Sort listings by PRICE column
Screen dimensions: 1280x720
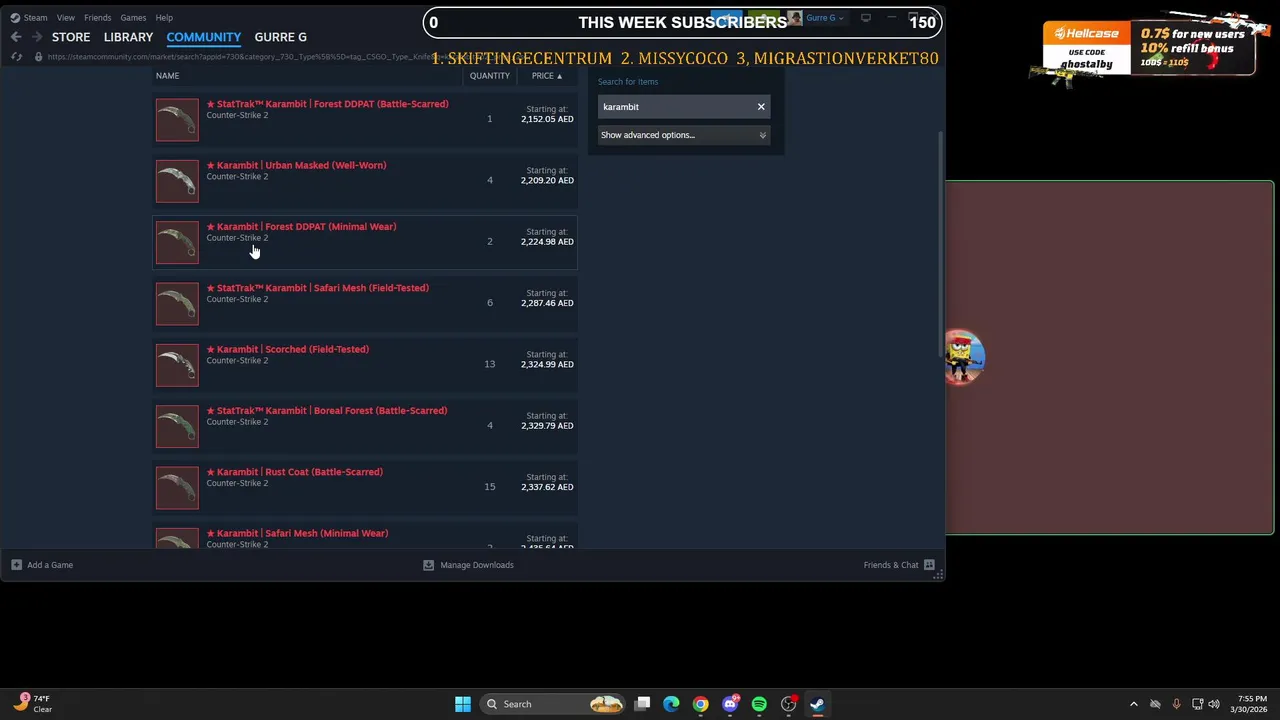tap(547, 76)
